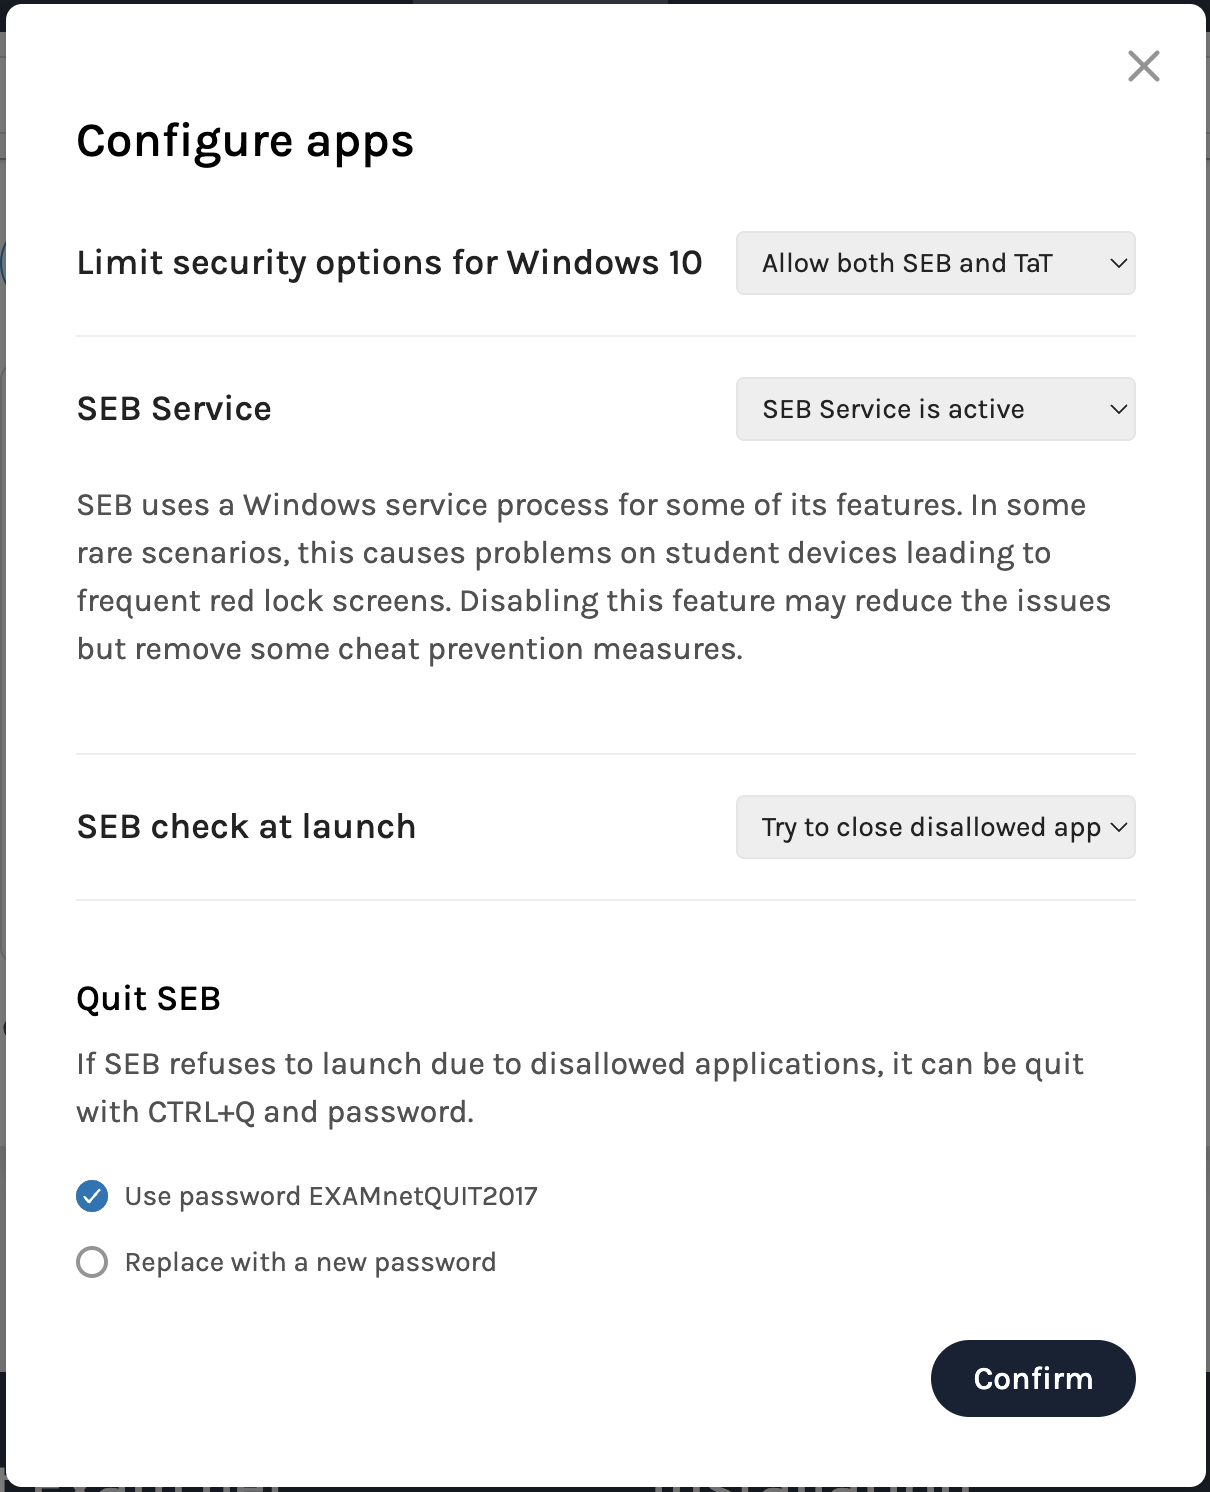Viewport: 1210px width, 1492px height.
Task: Click chevron on Try to close disallowed app
Action: coord(1118,827)
